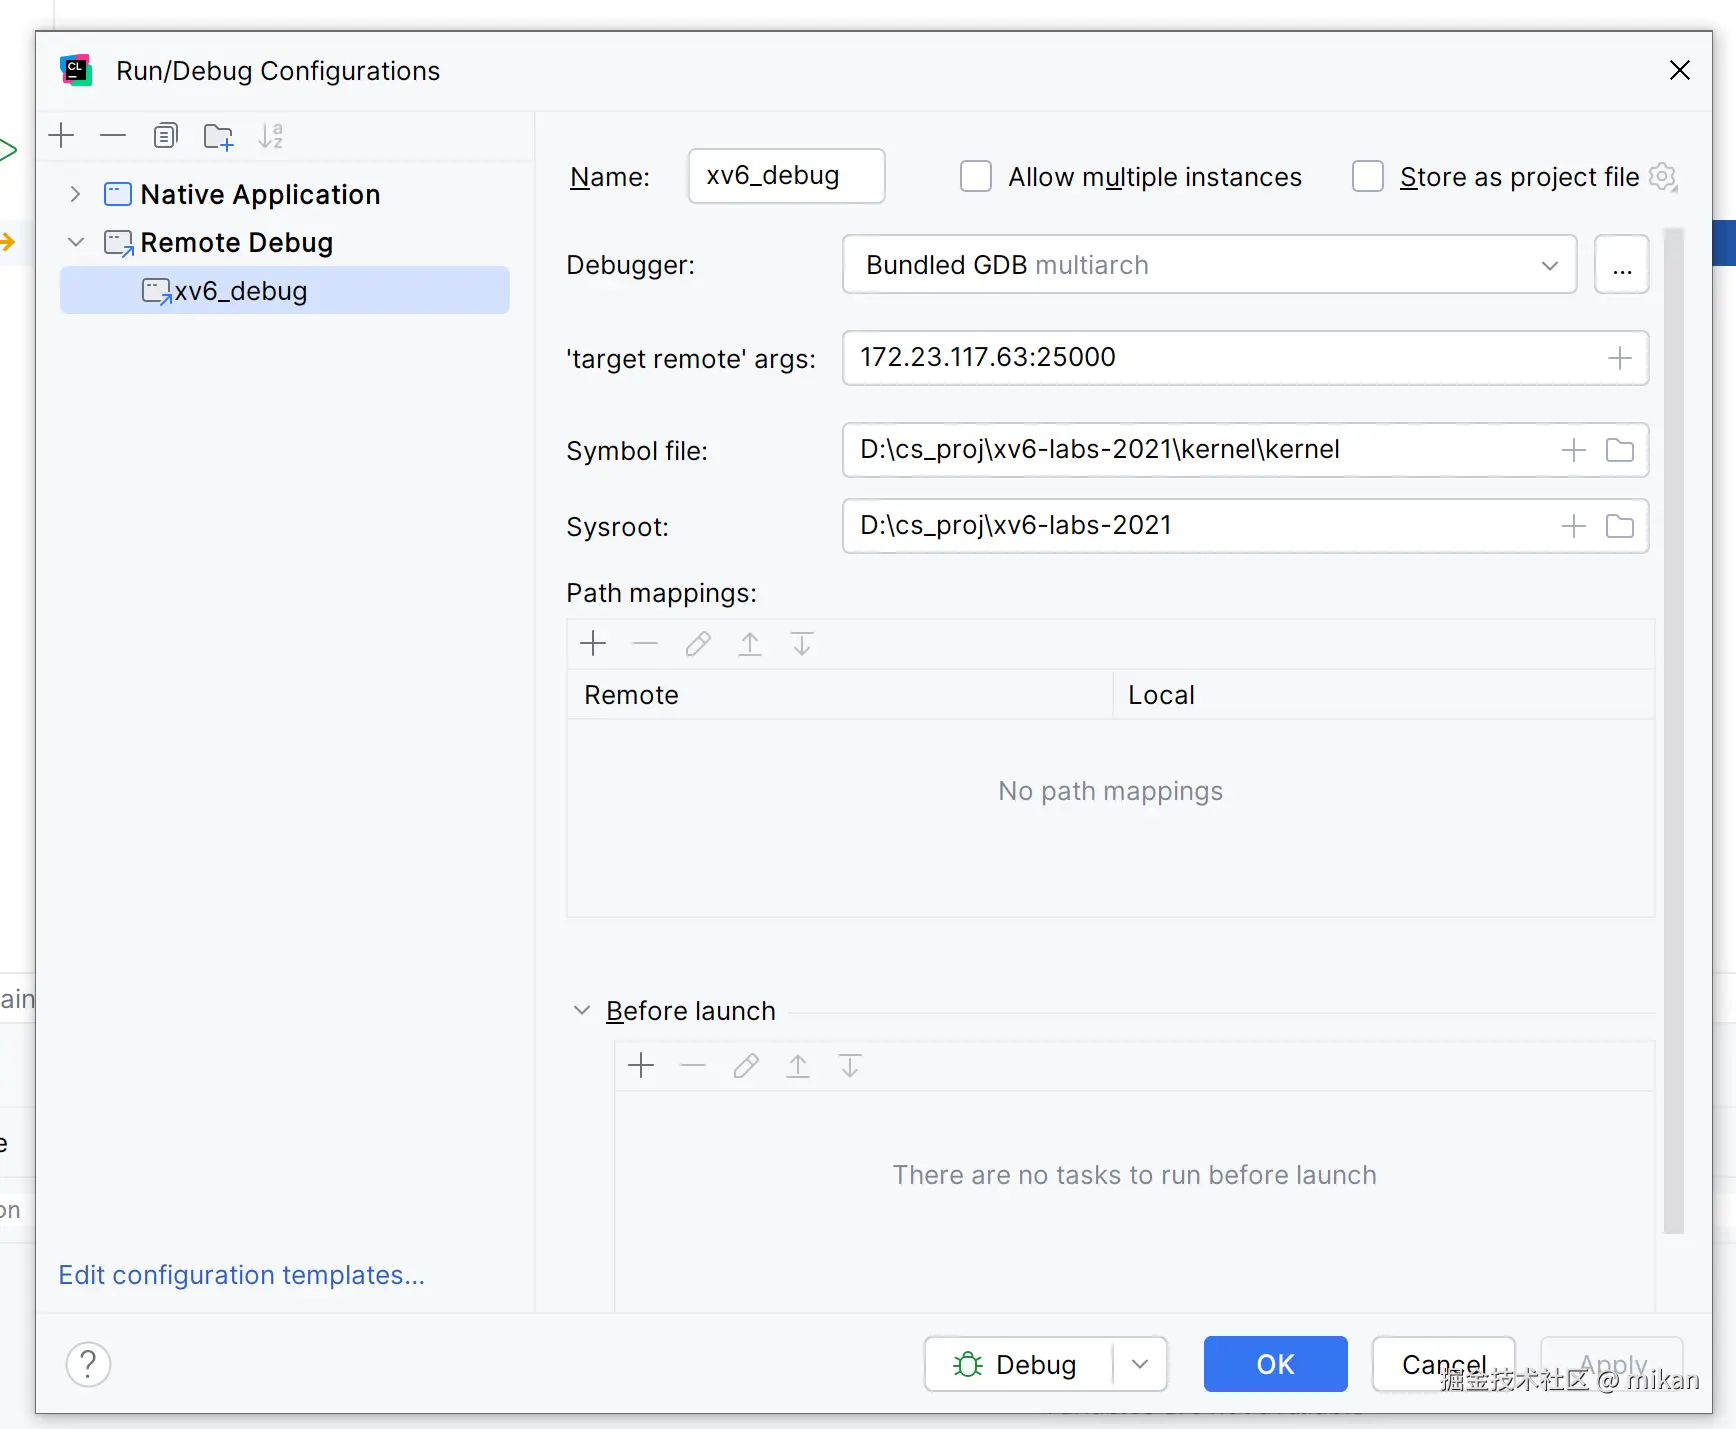Open the help question mark button
The width and height of the screenshot is (1736, 1429).
point(88,1364)
